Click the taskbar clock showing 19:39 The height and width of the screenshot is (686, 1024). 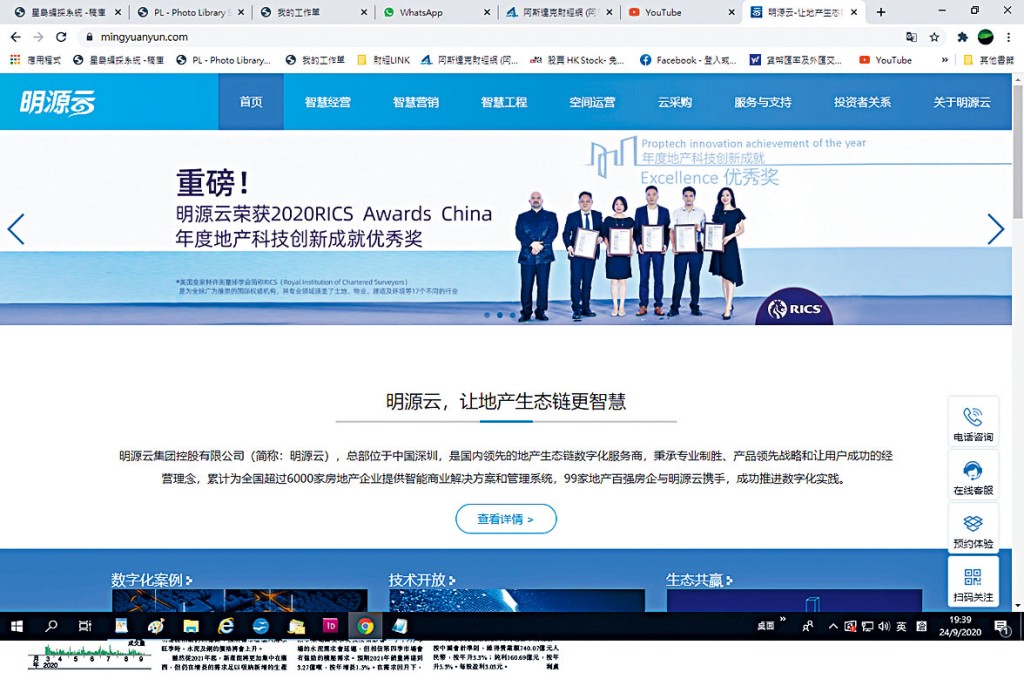point(960,626)
